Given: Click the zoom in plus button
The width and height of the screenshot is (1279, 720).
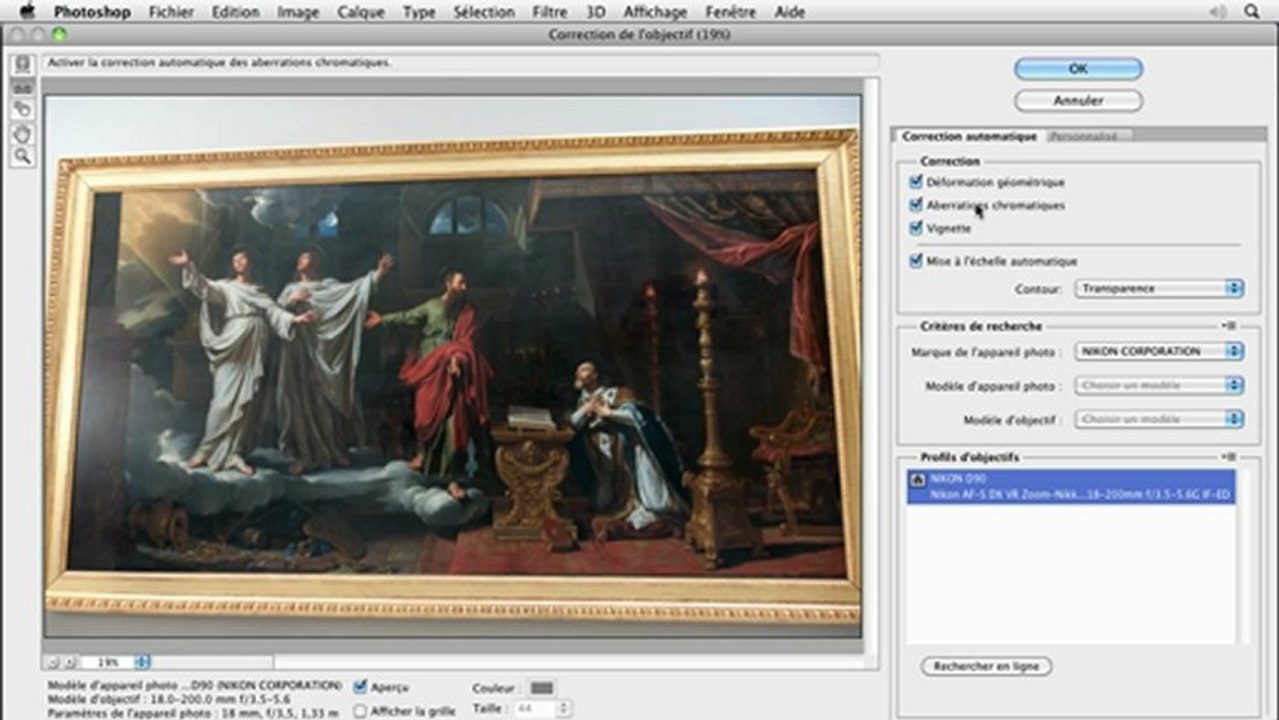Looking at the screenshot, I should (69, 662).
